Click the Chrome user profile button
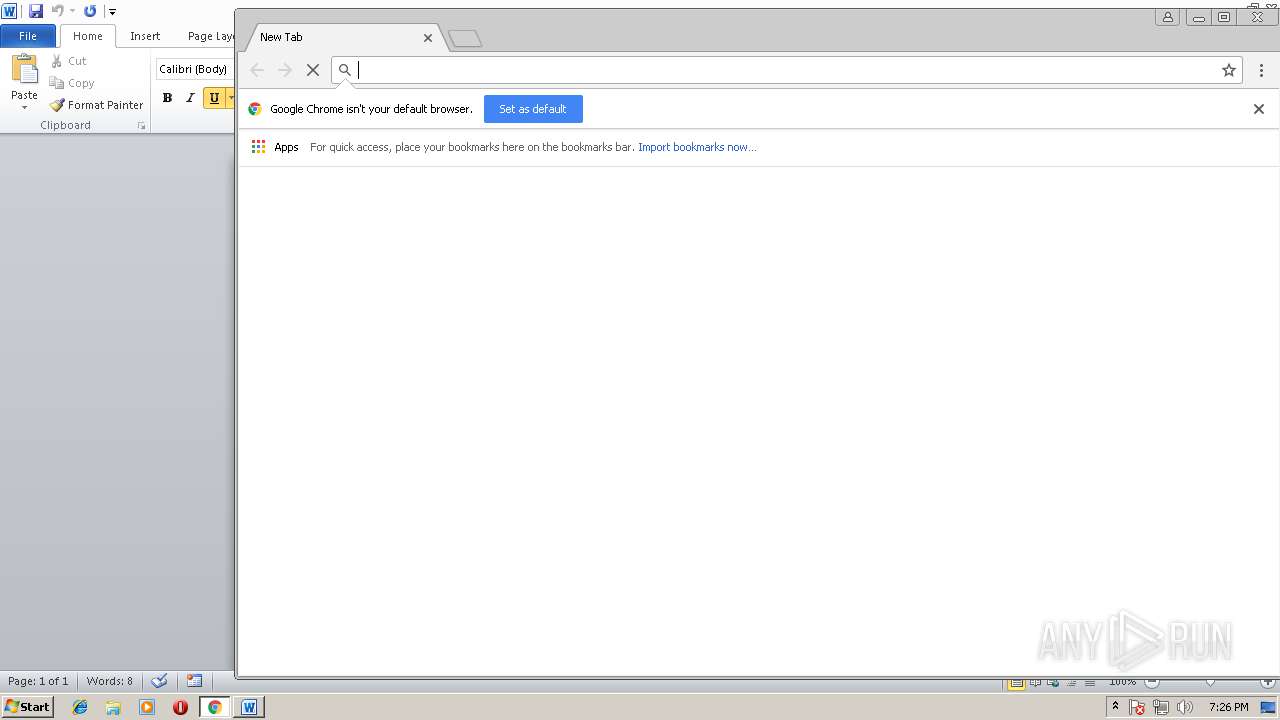Image resolution: width=1280 pixels, height=720 pixels. [1167, 17]
